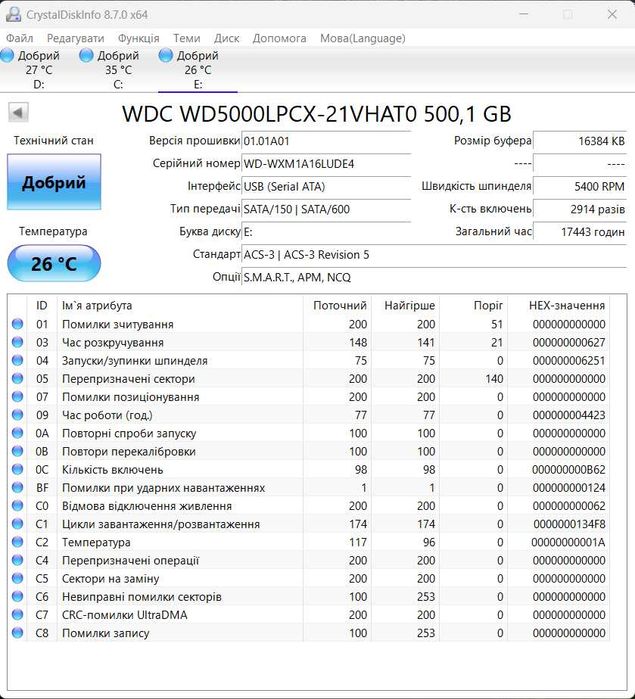Click power on count 2914 разів

pos(580,209)
